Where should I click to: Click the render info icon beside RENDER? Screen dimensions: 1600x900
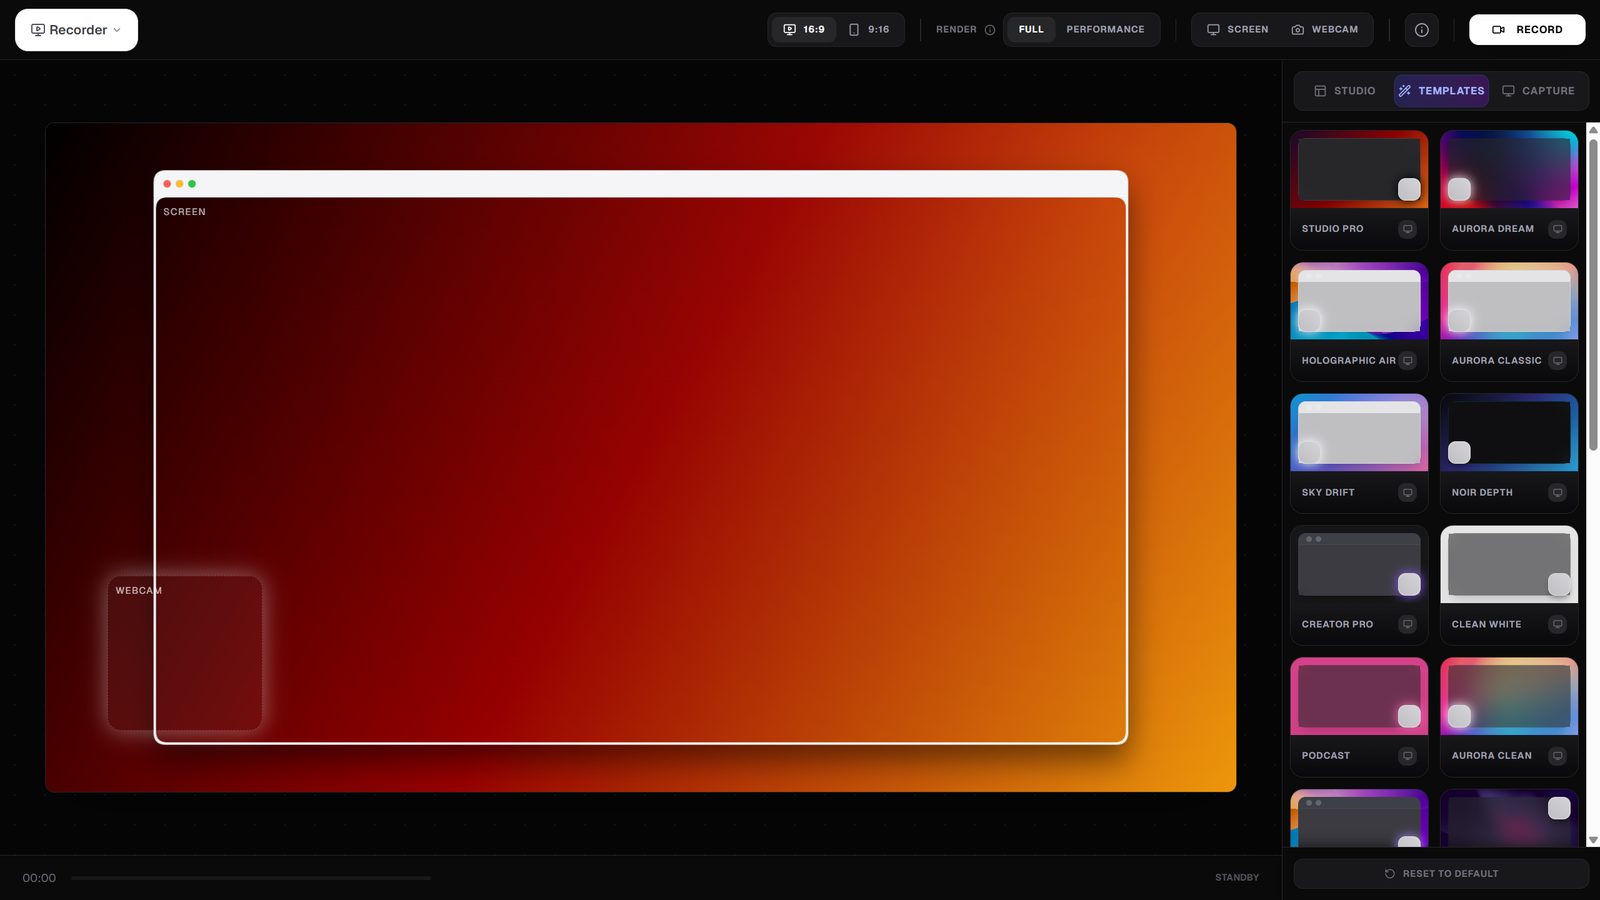point(990,30)
